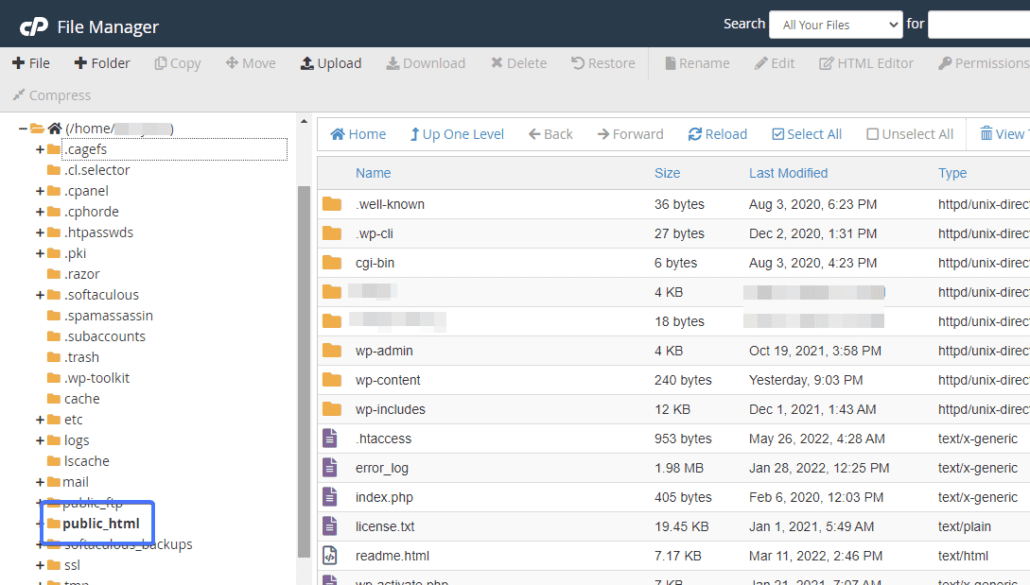The image size is (1030, 585).
Task: Create a new file with + File
Action: 31,63
